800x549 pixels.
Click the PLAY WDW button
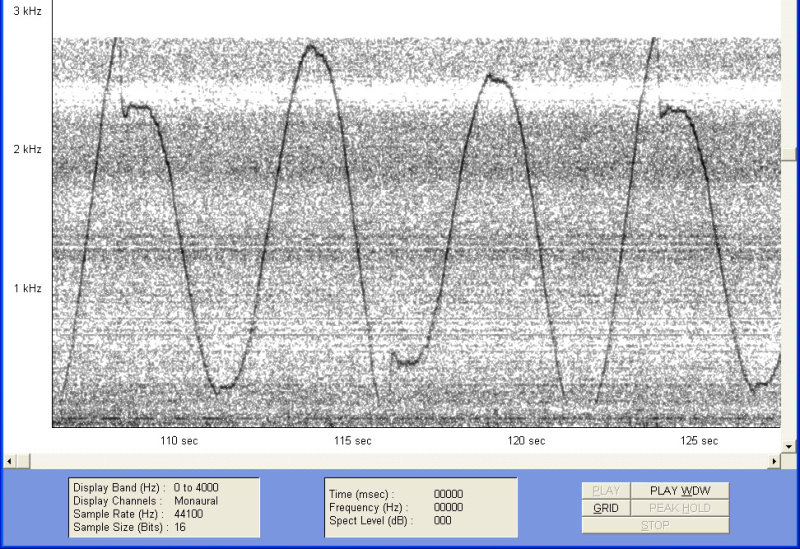pyautogui.click(x=680, y=491)
